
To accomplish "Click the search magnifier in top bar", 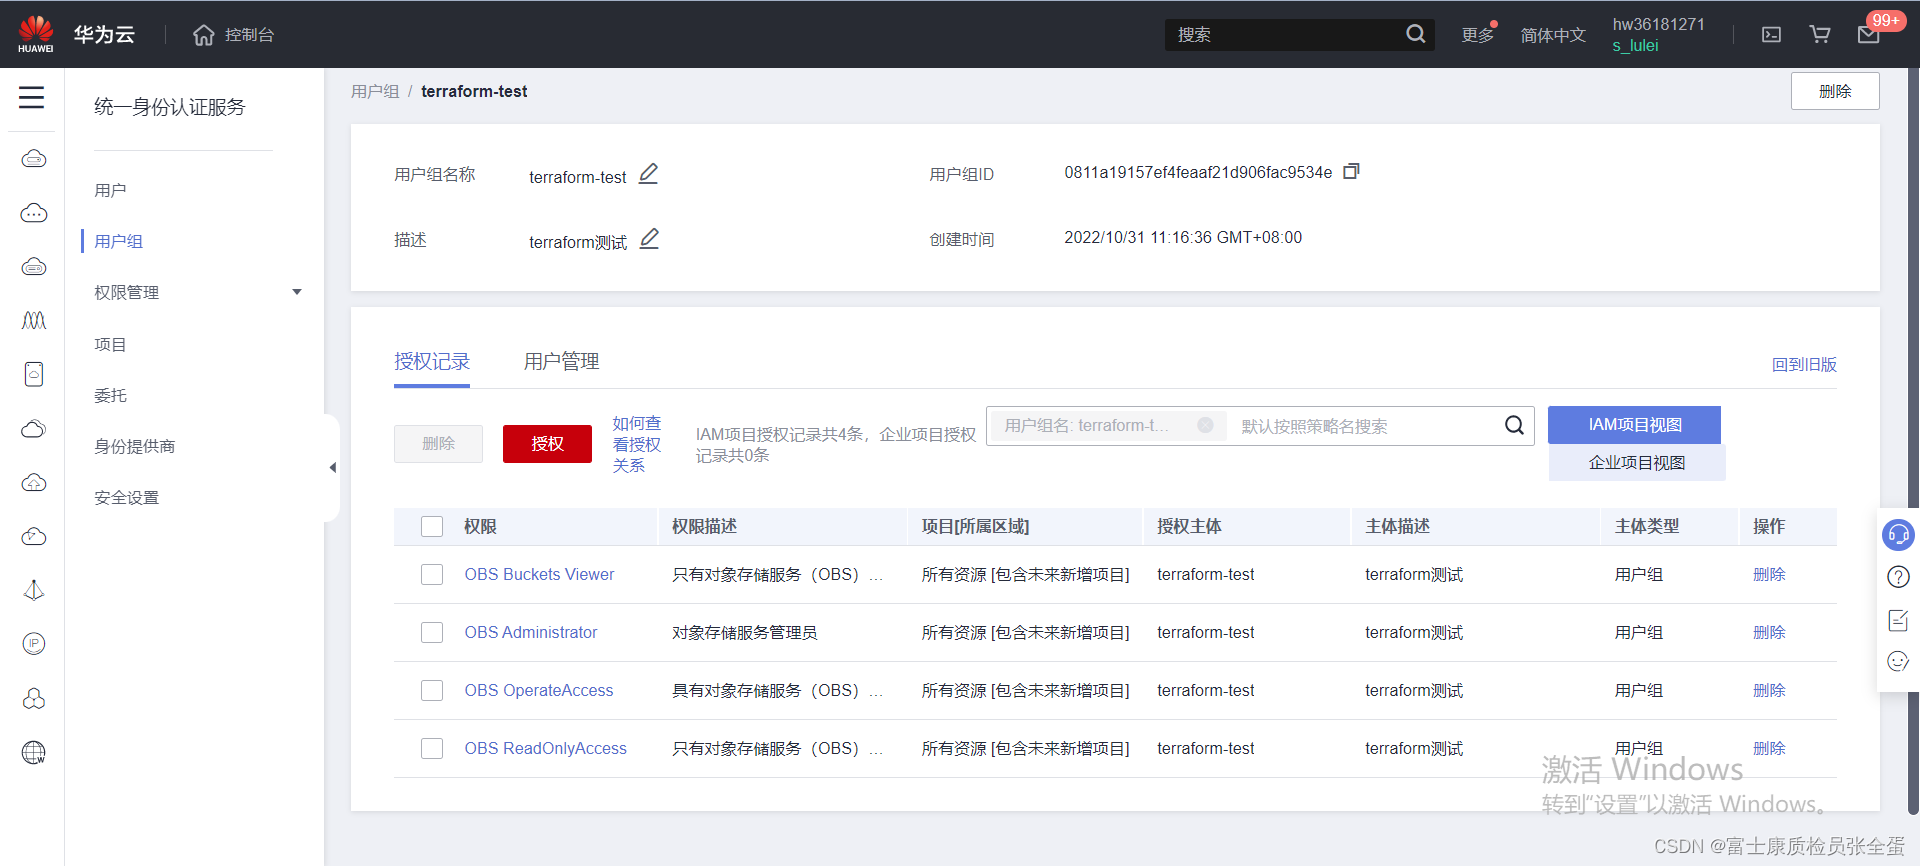I will click(x=1415, y=34).
